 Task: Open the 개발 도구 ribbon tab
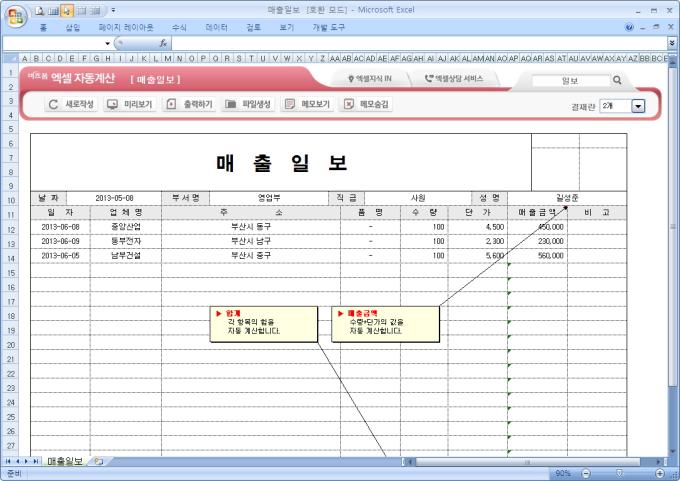[x=328, y=27]
